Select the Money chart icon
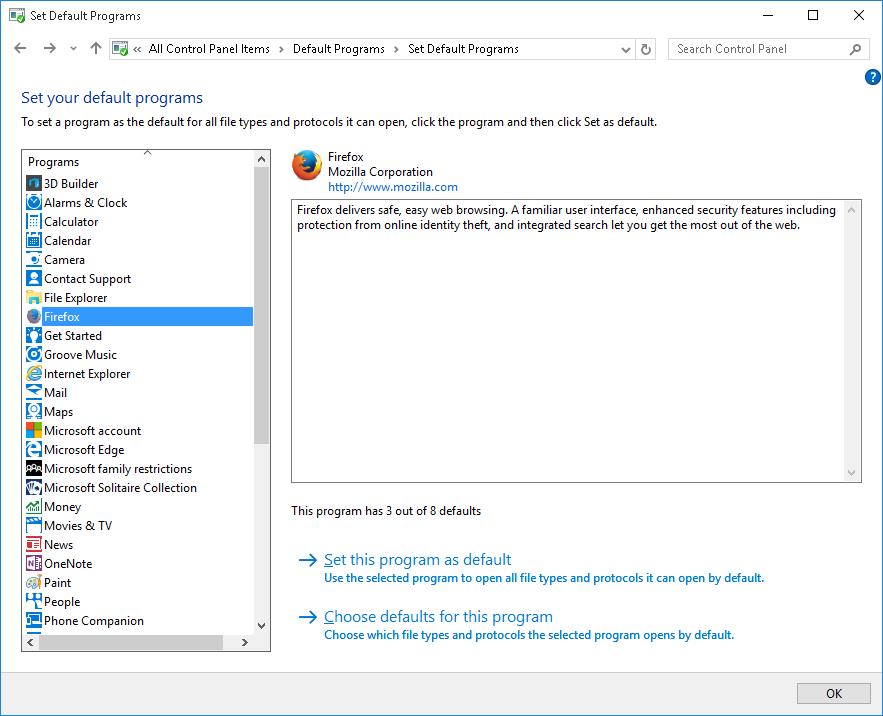Screen dimensions: 883x716 34,506
